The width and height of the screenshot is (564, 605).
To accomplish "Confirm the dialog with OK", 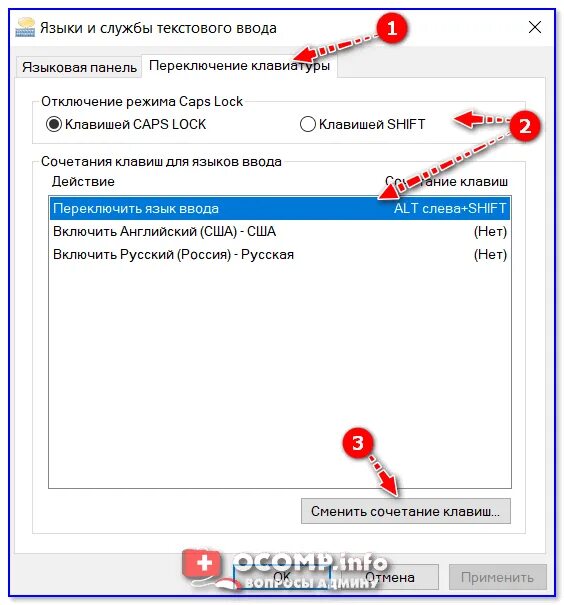I will (282, 577).
